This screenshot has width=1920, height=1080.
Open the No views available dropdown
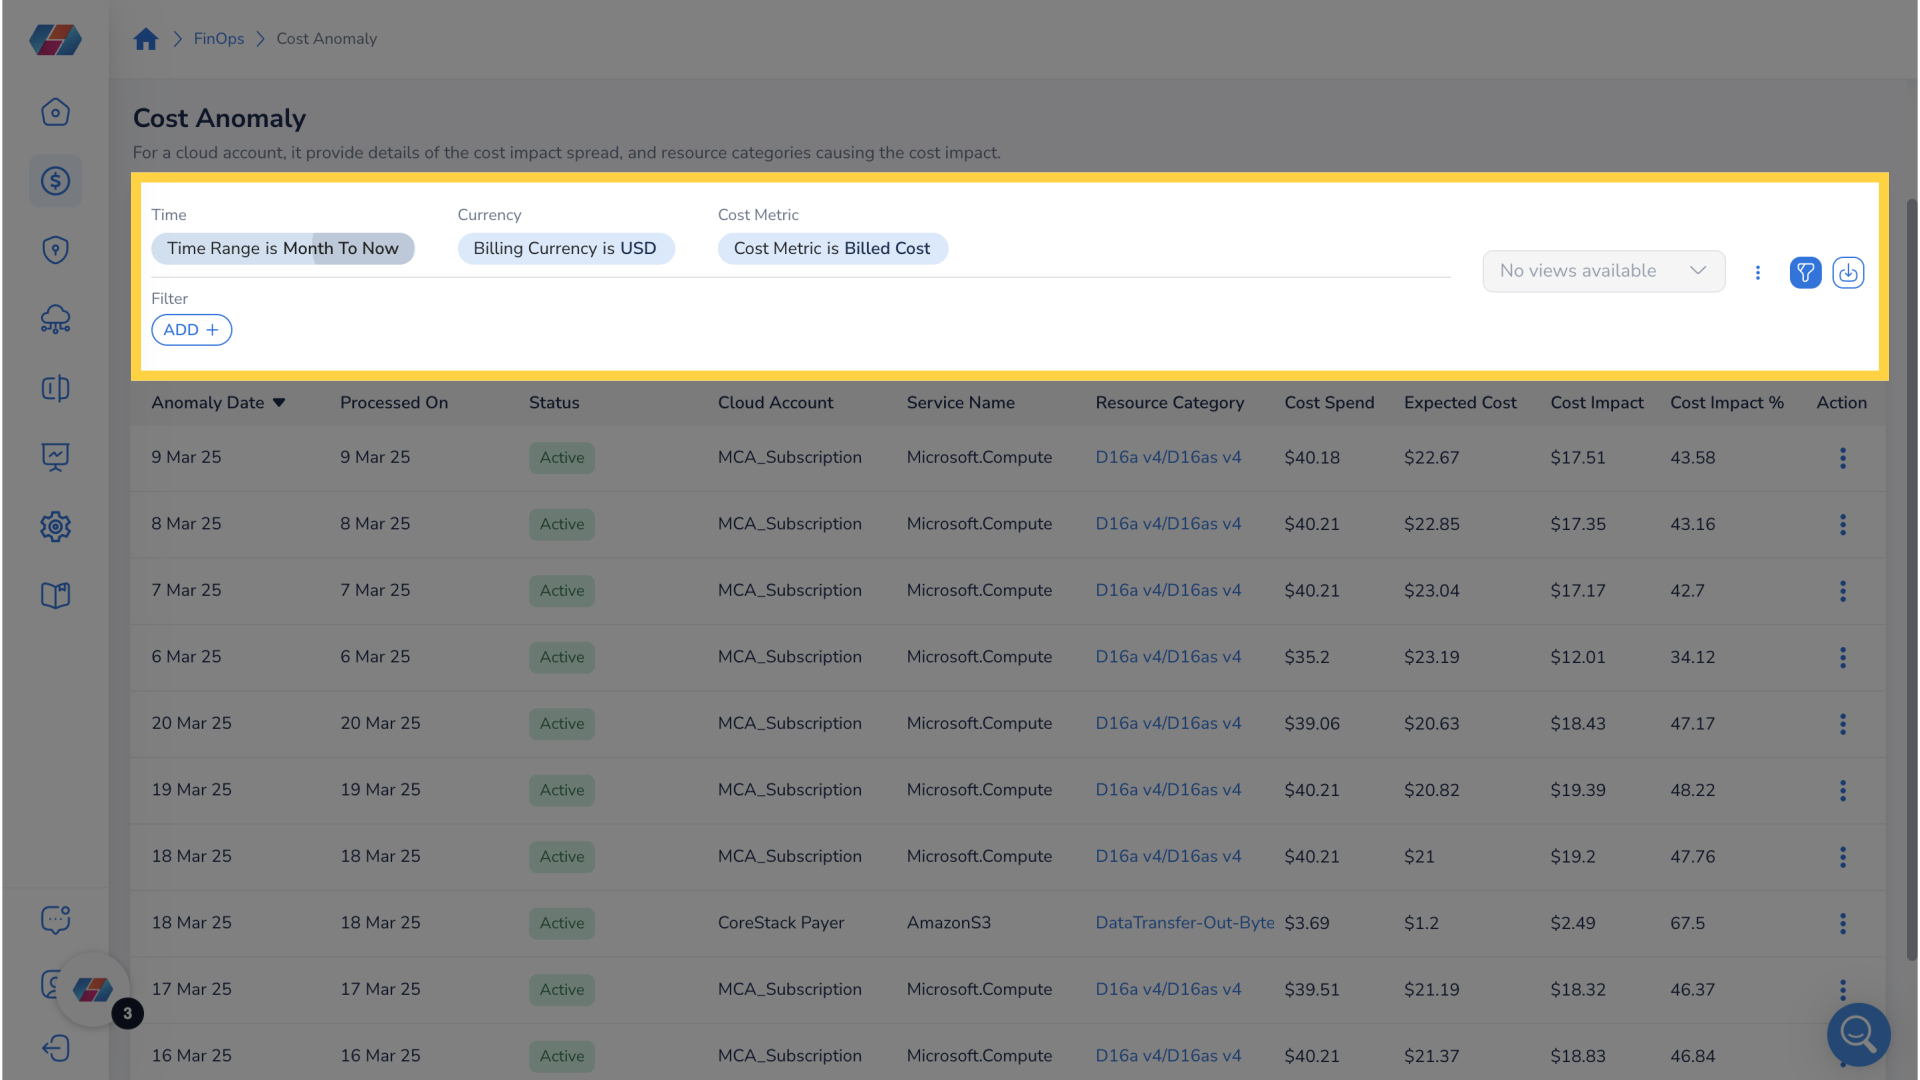pyautogui.click(x=1603, y=271)
